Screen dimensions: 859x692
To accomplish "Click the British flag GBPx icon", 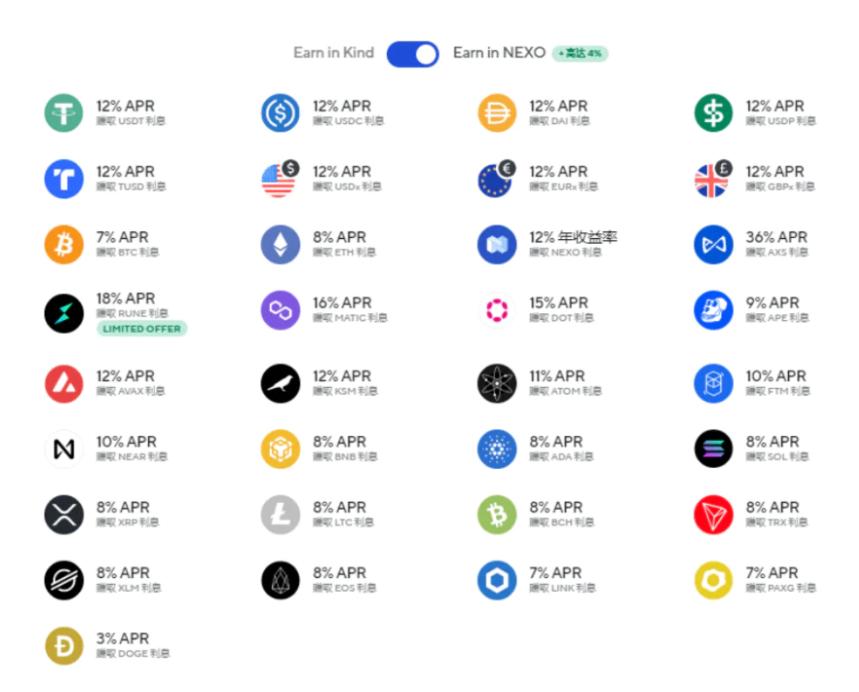I will click(713, 180).
